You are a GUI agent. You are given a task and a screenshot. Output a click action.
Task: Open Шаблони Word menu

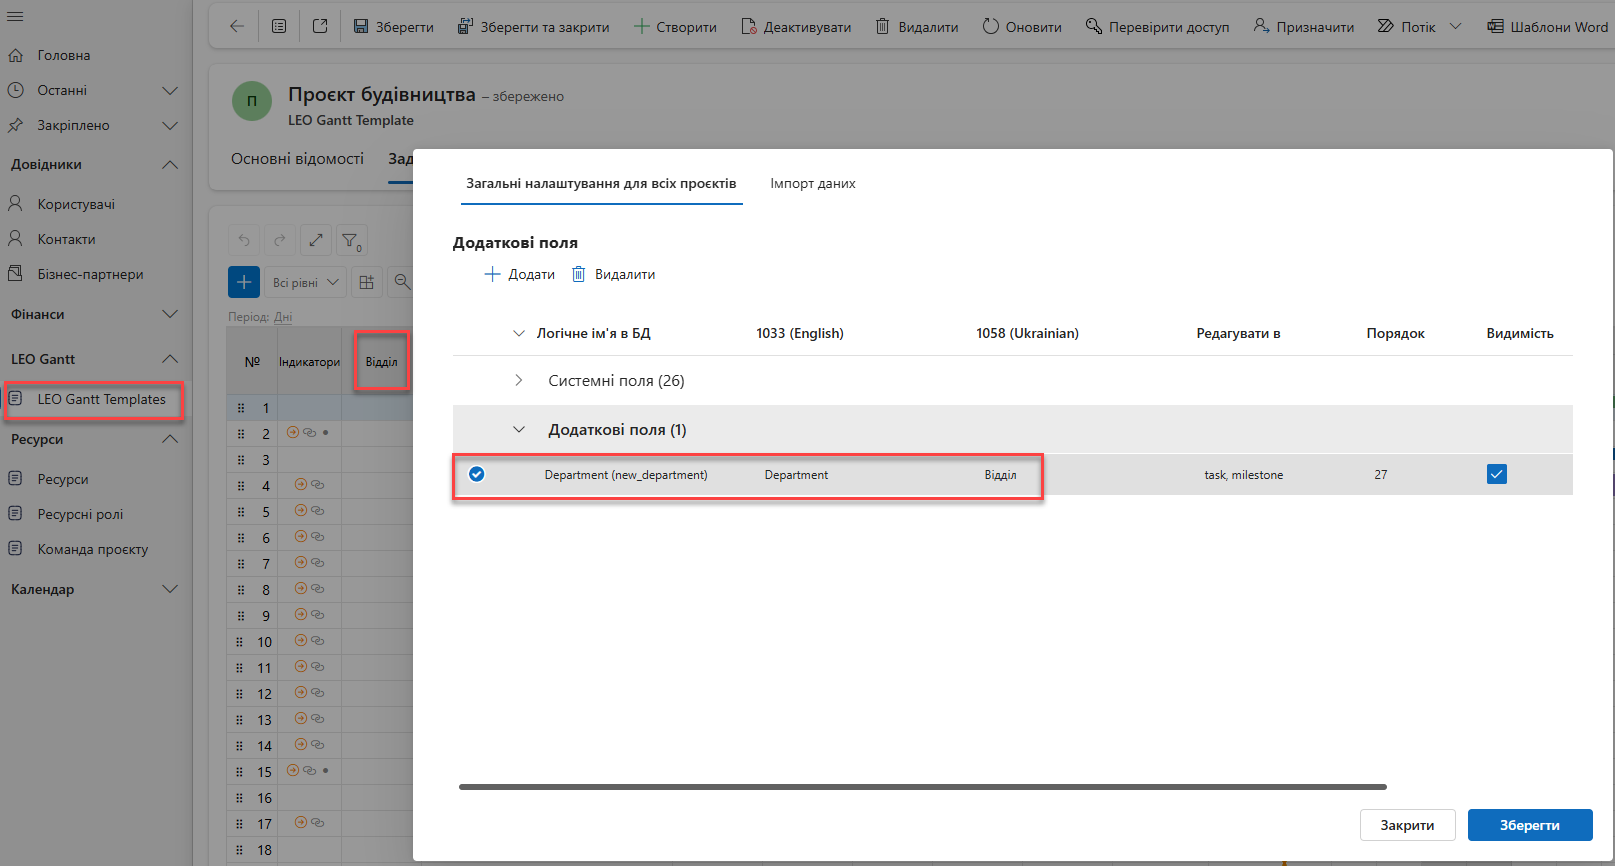click(1547, 27)
